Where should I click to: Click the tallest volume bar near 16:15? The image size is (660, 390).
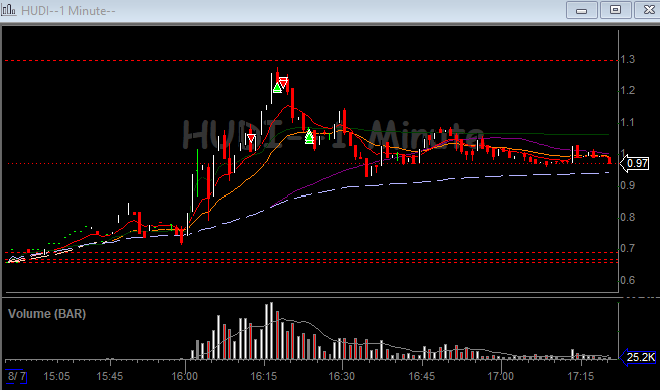271,331
